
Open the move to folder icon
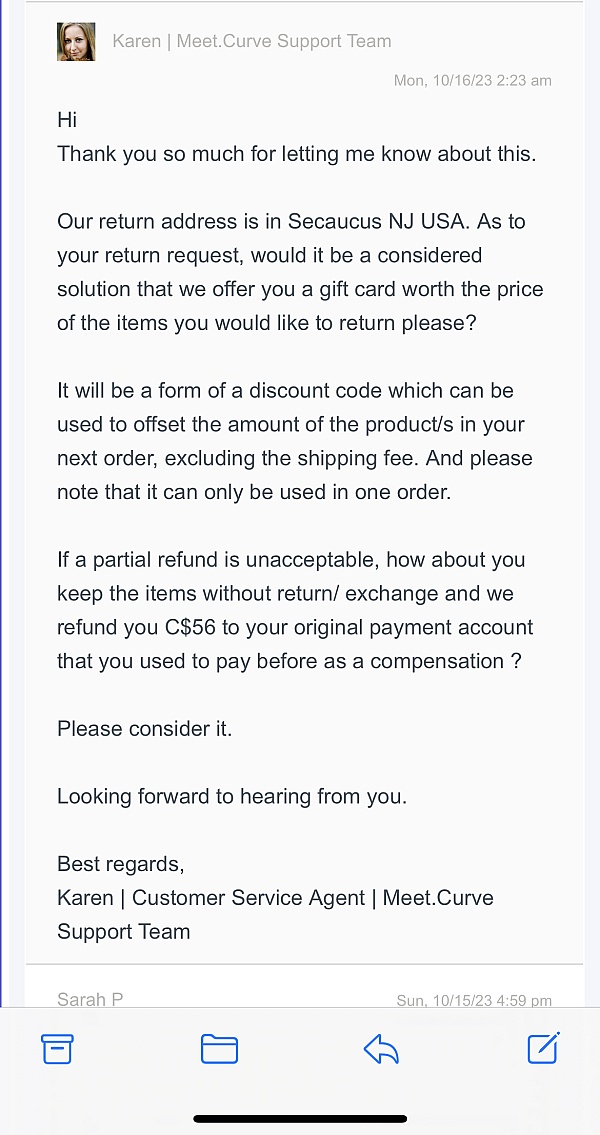[219, 1048]
